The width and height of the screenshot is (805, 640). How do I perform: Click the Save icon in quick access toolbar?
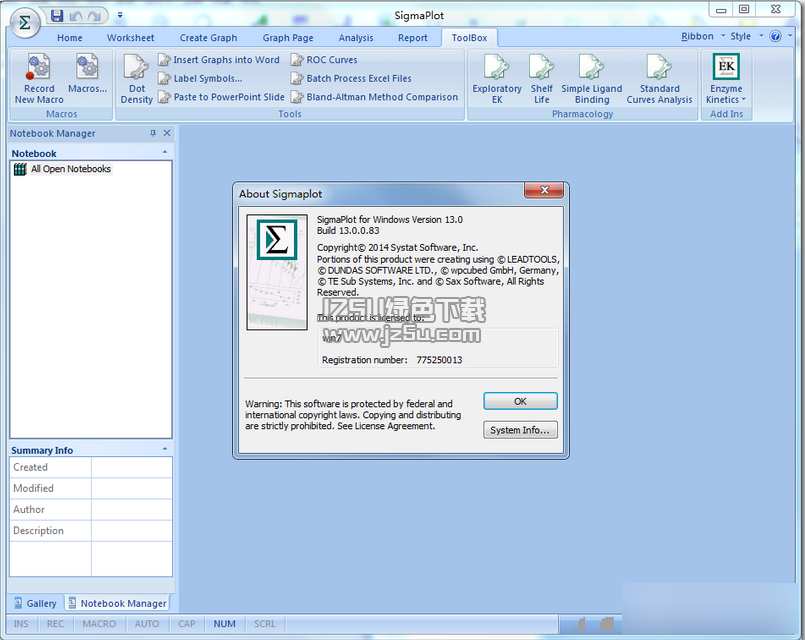57,16
